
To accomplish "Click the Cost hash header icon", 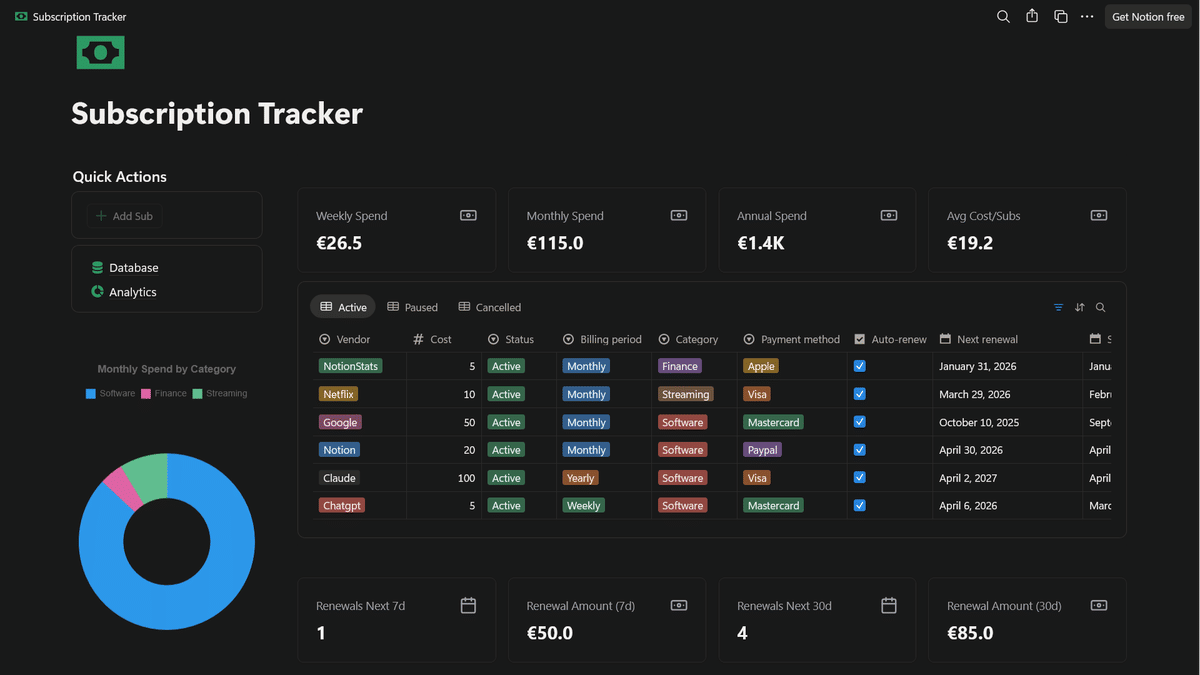I will tap(419, 339).
